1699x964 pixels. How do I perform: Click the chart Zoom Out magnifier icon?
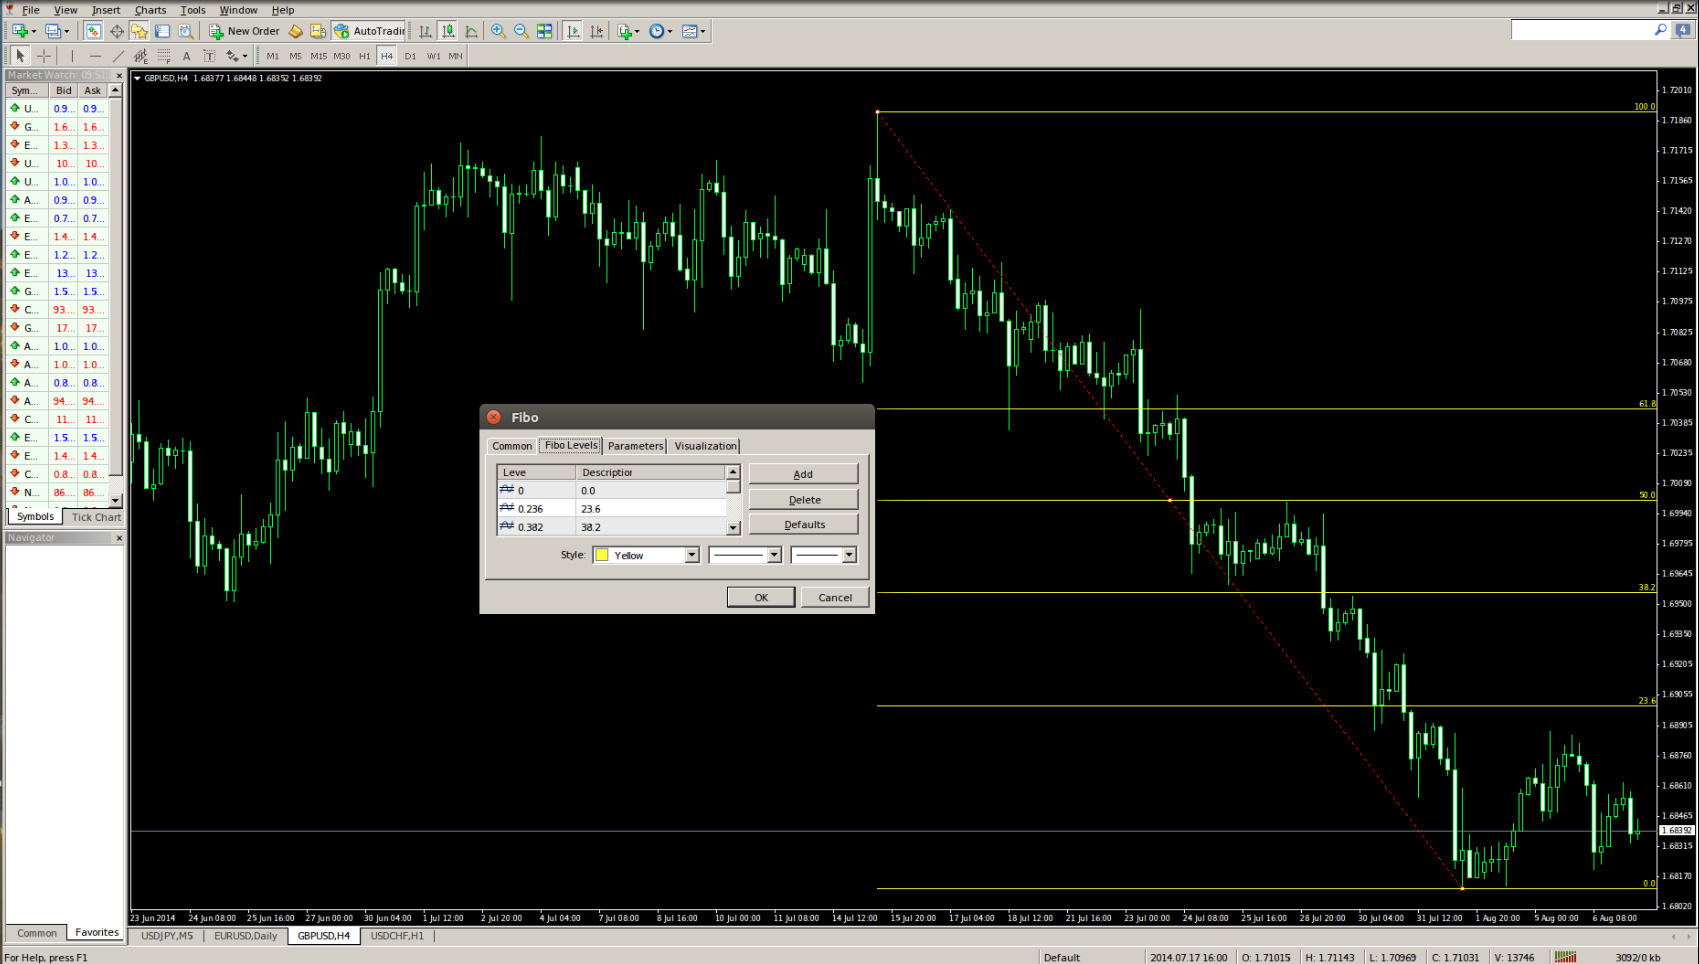(521, 31)
